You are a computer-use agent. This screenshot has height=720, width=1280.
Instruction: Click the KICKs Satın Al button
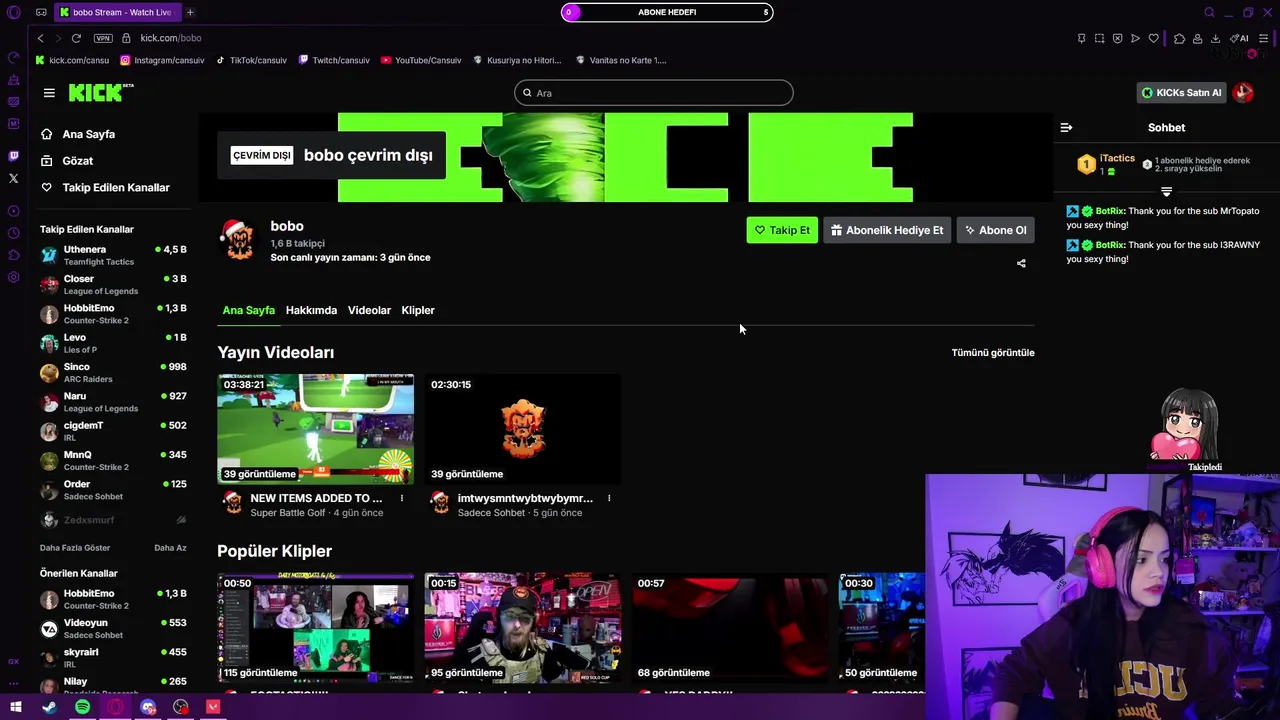1181,93
